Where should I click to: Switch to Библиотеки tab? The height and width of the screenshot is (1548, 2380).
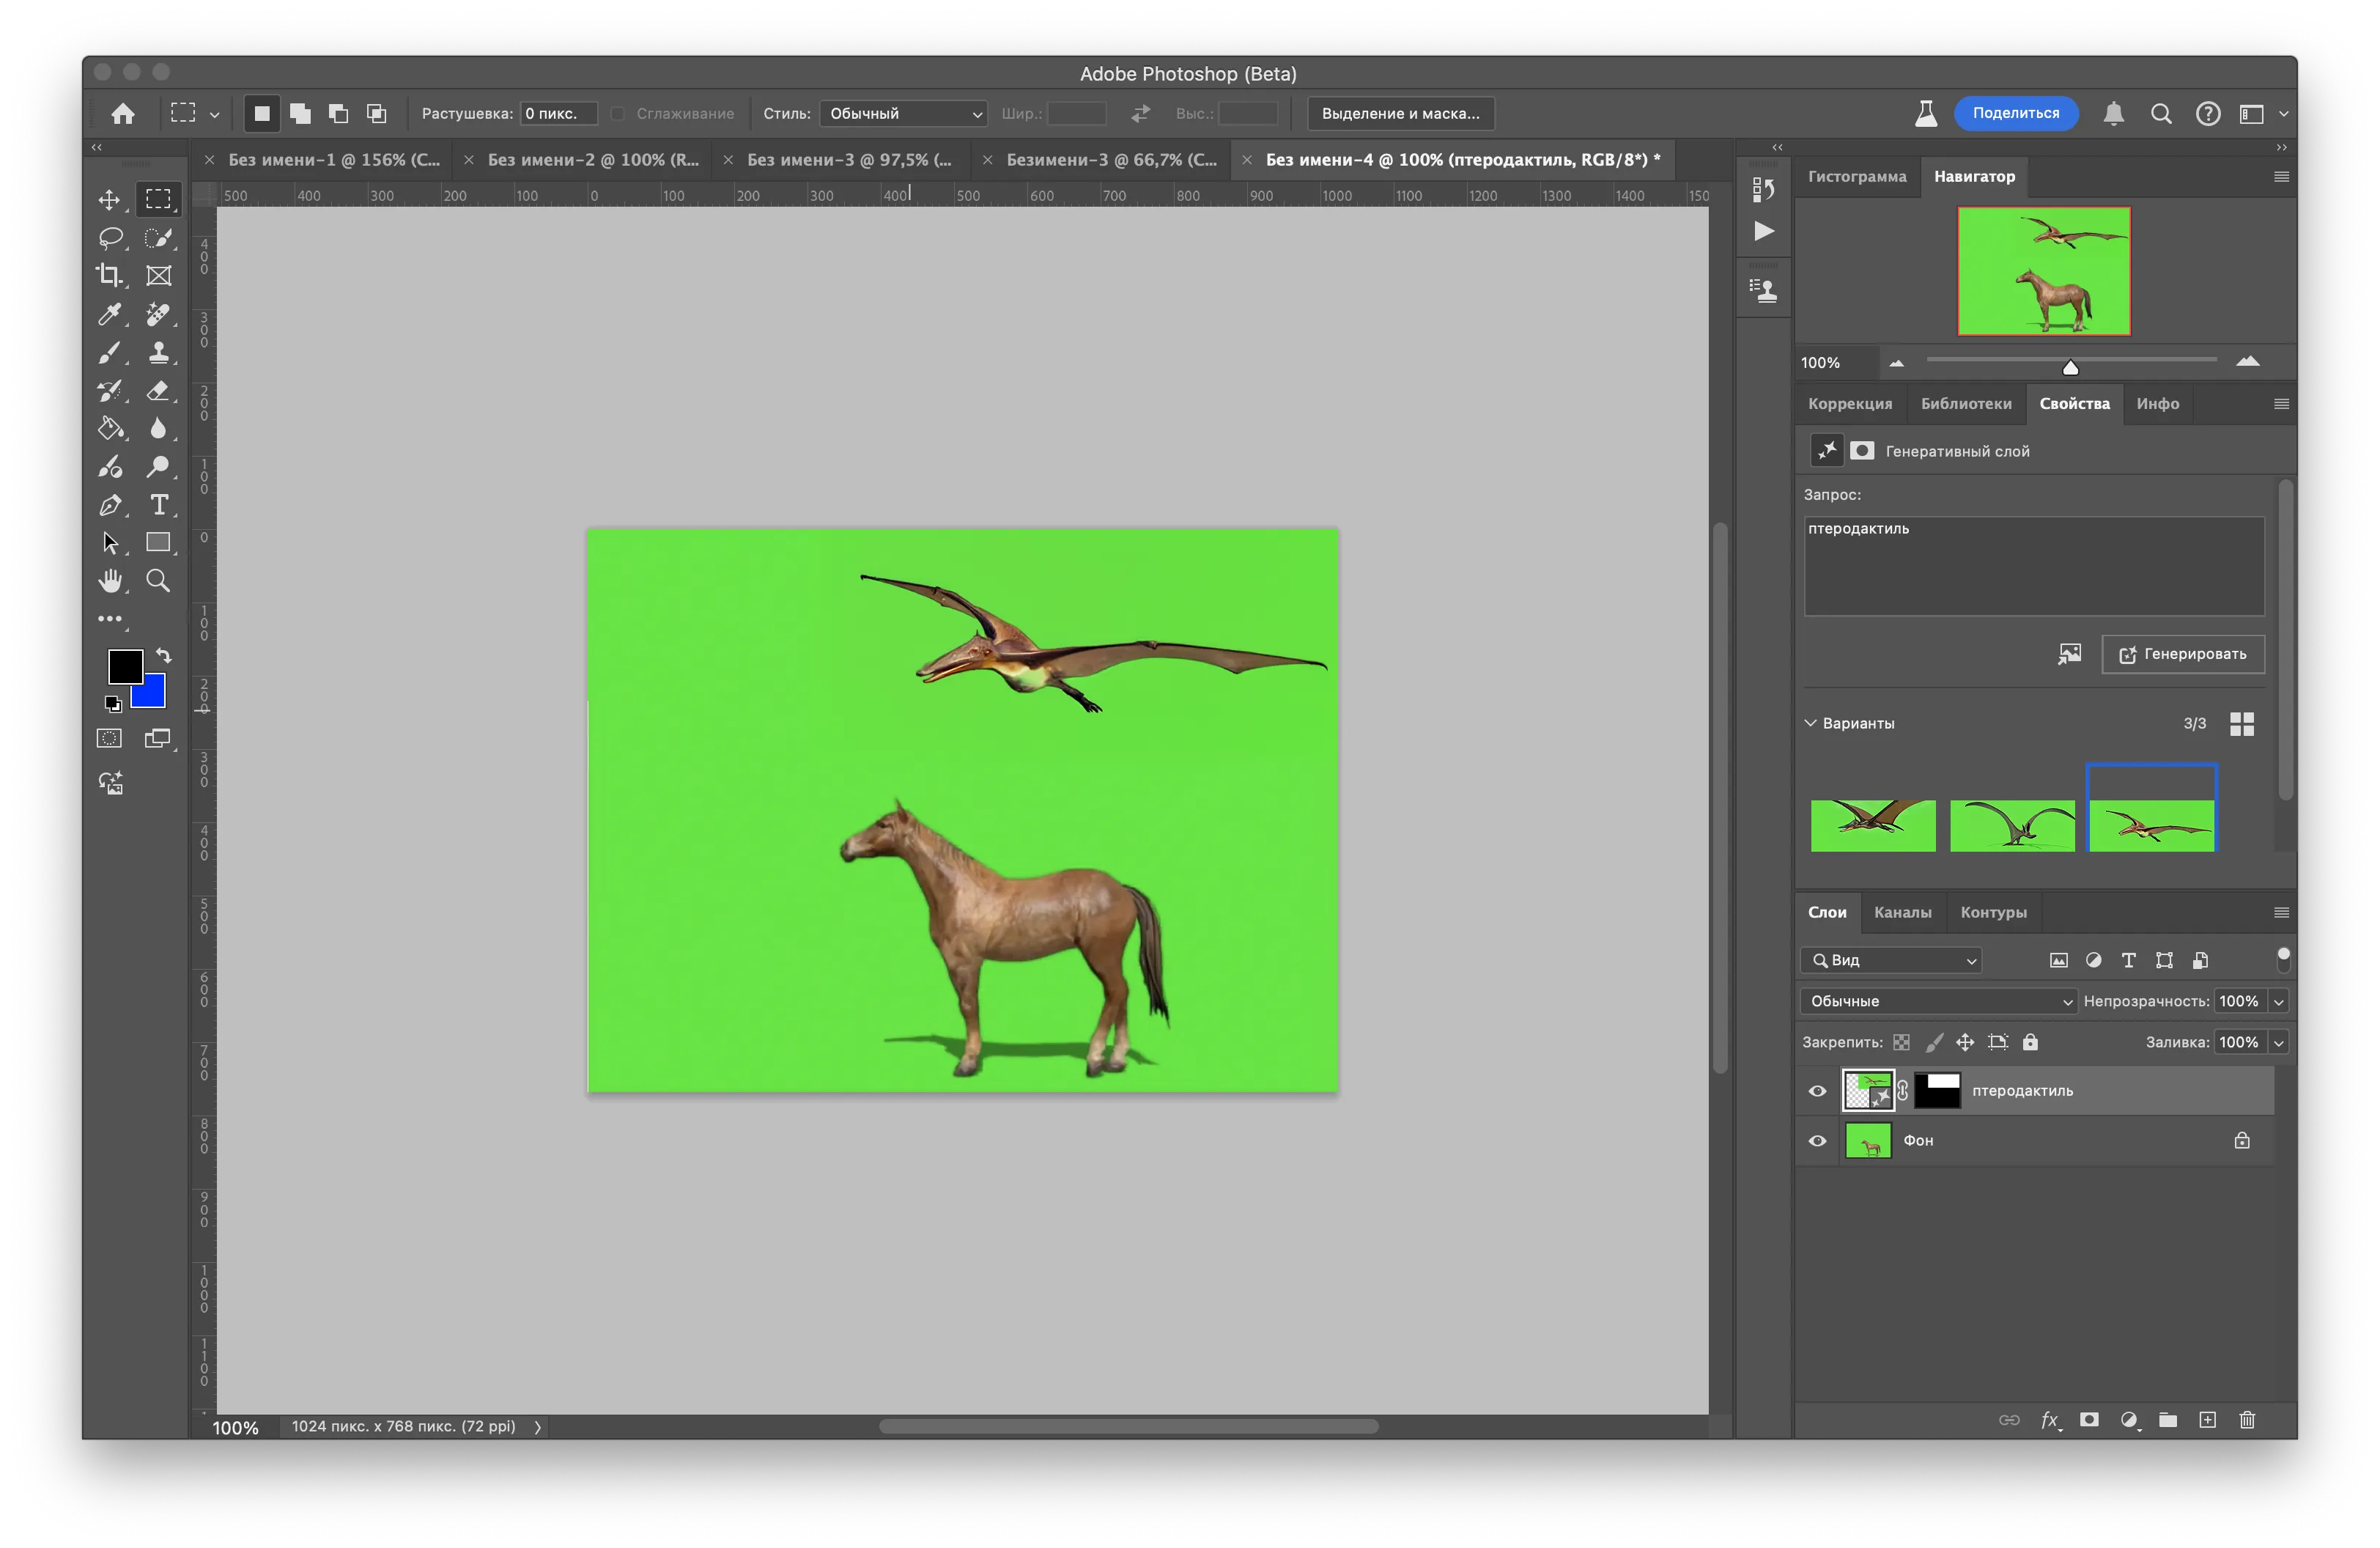(x=1966, y=404)
